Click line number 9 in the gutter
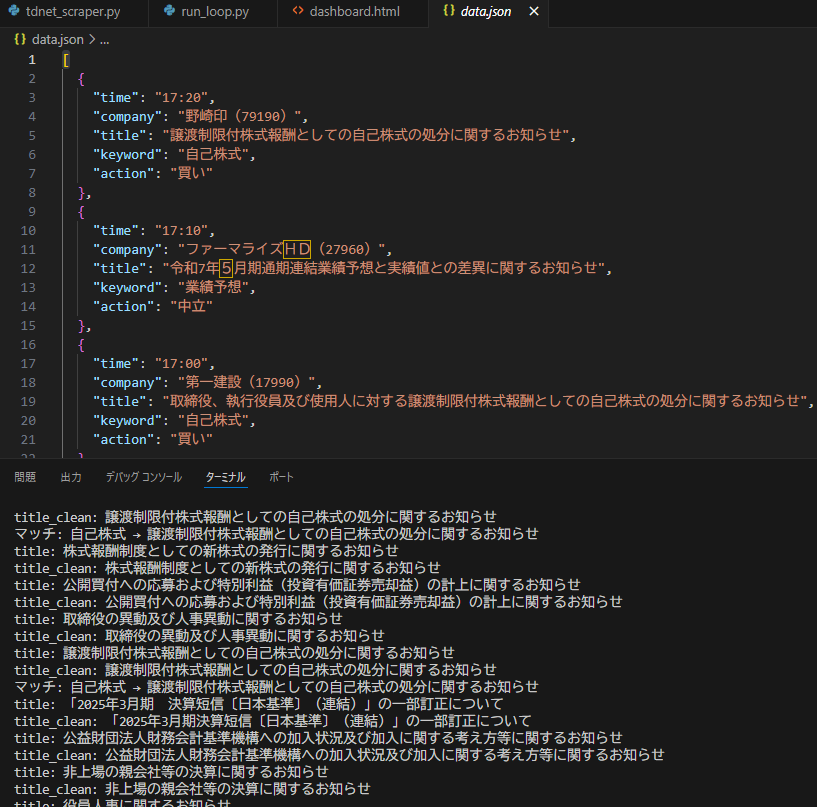The image size is (817, 807). click(32, 212)
